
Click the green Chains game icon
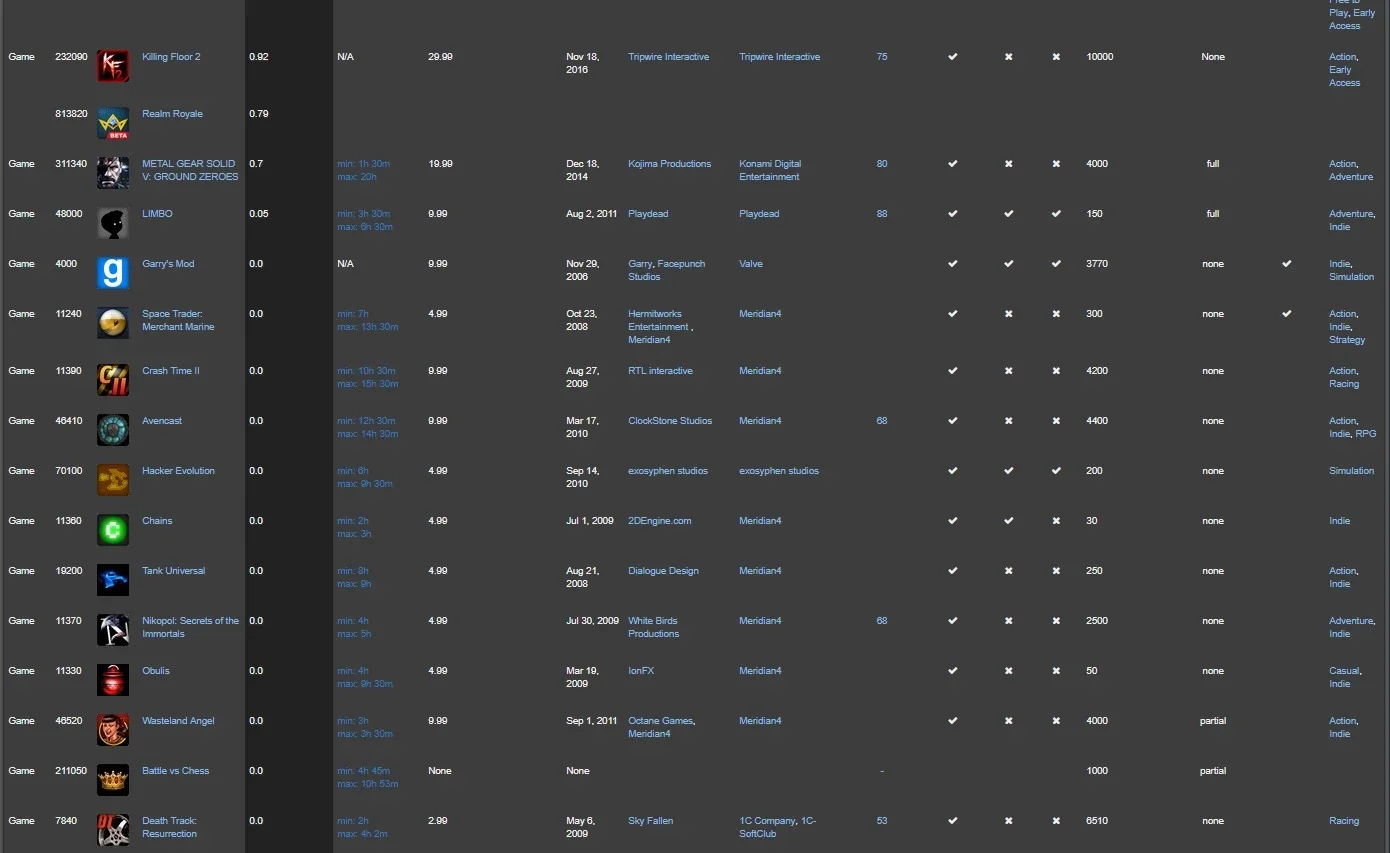coord(113,530)
